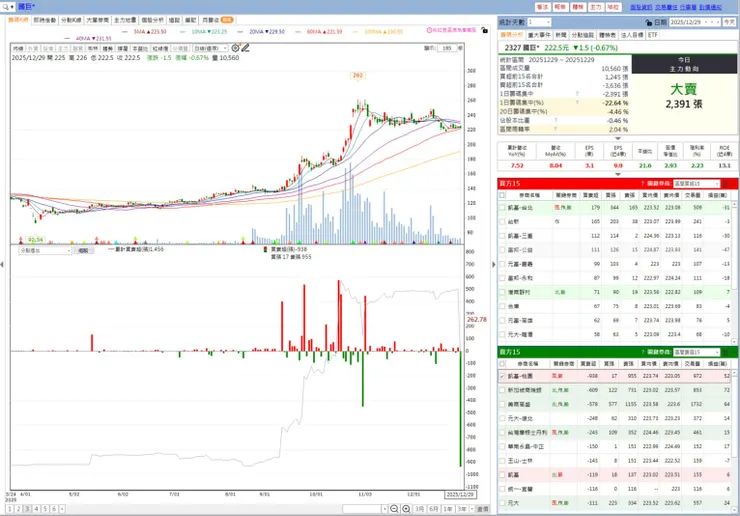This screenshot has width=740, height=516.
Task: Click the pink info note above the chart
Action: click(451, 30)
